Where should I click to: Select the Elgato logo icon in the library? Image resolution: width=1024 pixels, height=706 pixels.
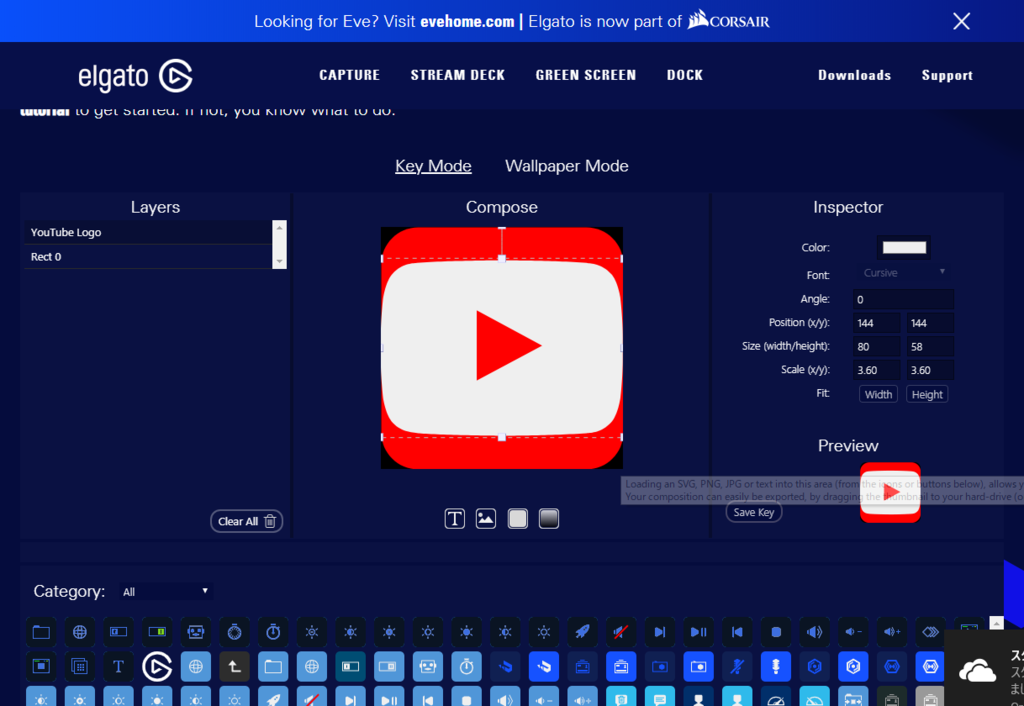click(x=156, y=666)
